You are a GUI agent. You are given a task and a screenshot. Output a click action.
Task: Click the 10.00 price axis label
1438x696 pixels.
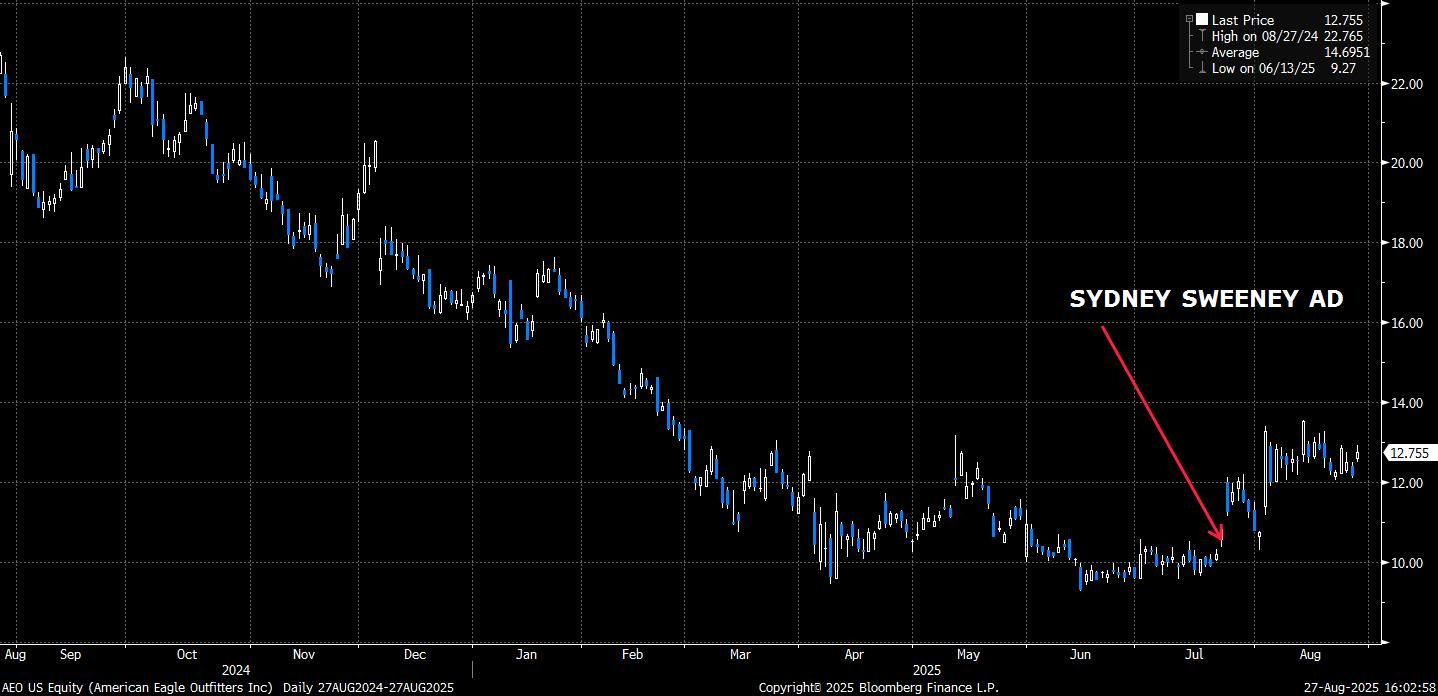tap(1407, 564)
